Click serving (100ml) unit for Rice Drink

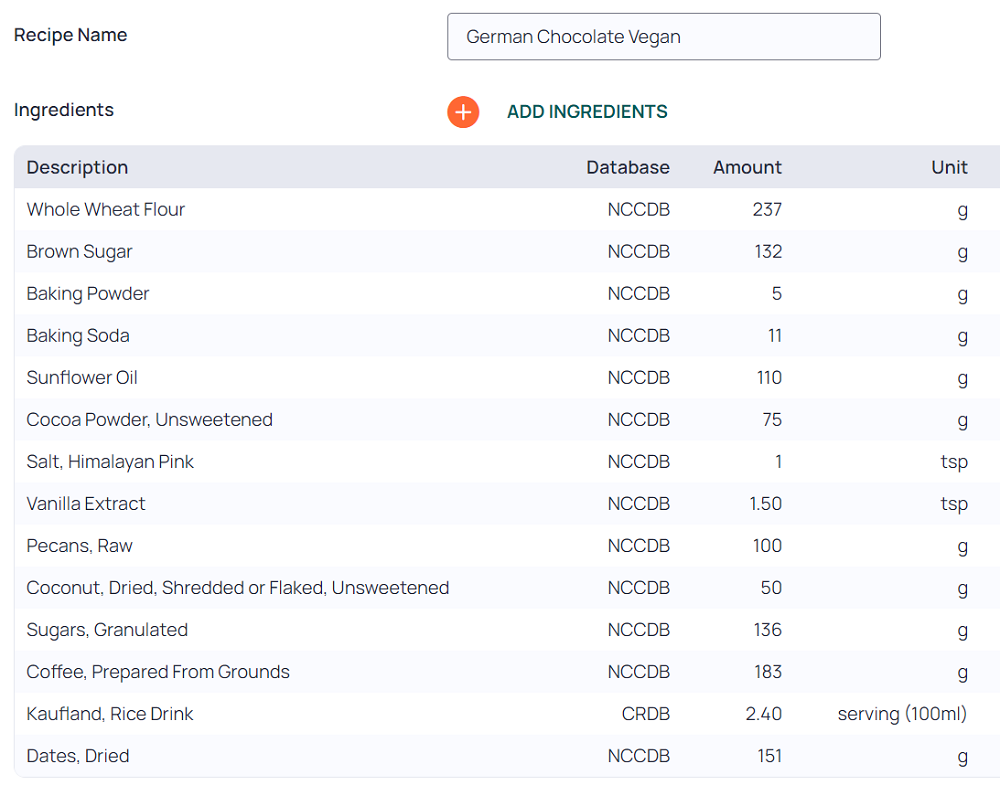coord(902,714)
